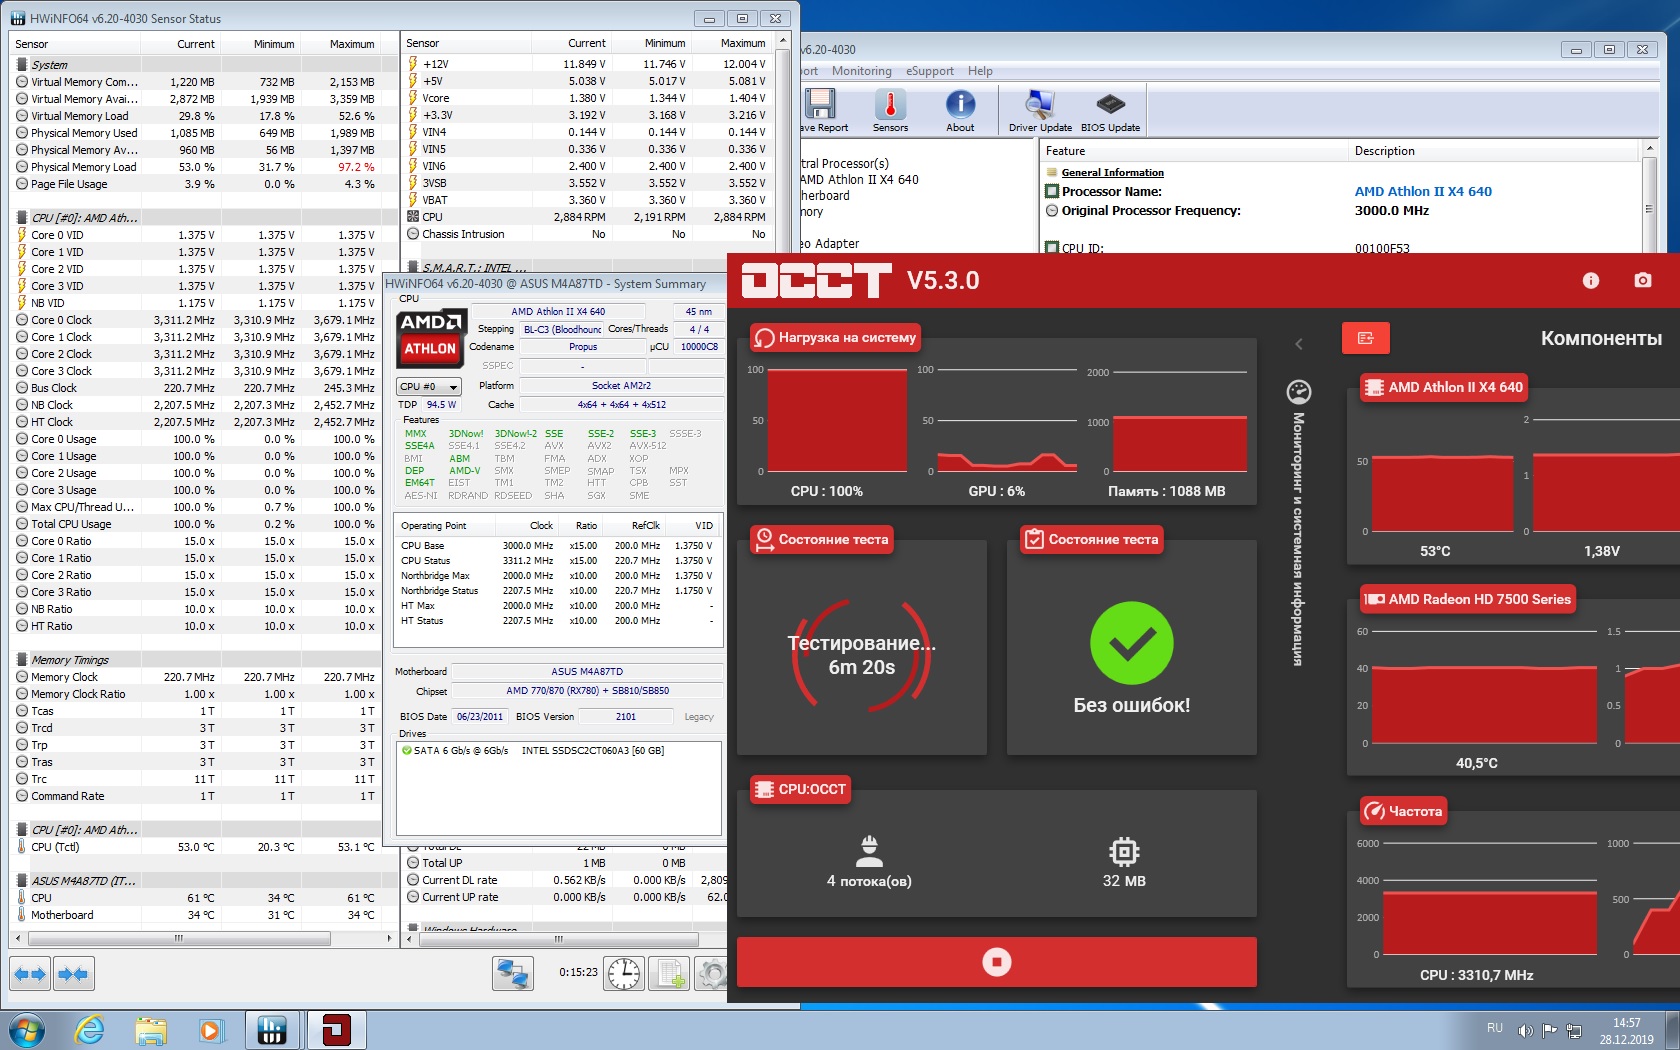Open the Action Center flag in the tray
1680x1050 pixels.
click(x=1549, y=1030)
